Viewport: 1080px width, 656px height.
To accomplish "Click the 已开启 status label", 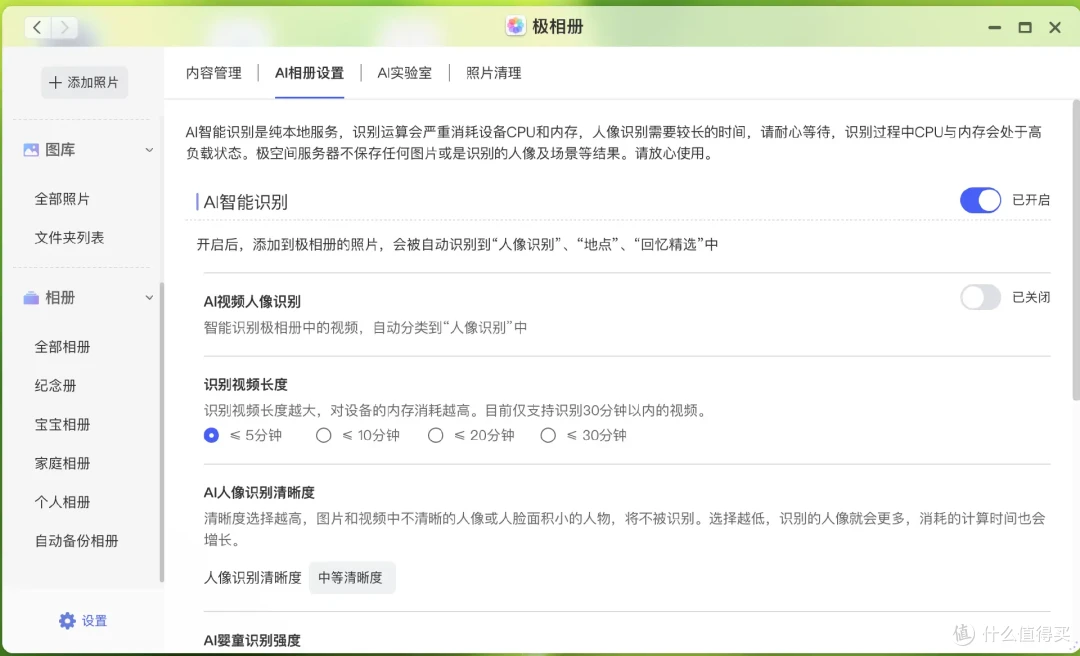I will 1030,200.
